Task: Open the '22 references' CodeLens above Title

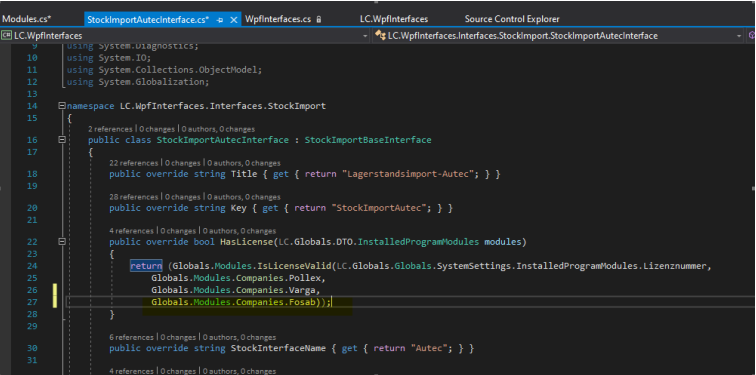Action: 134,163
